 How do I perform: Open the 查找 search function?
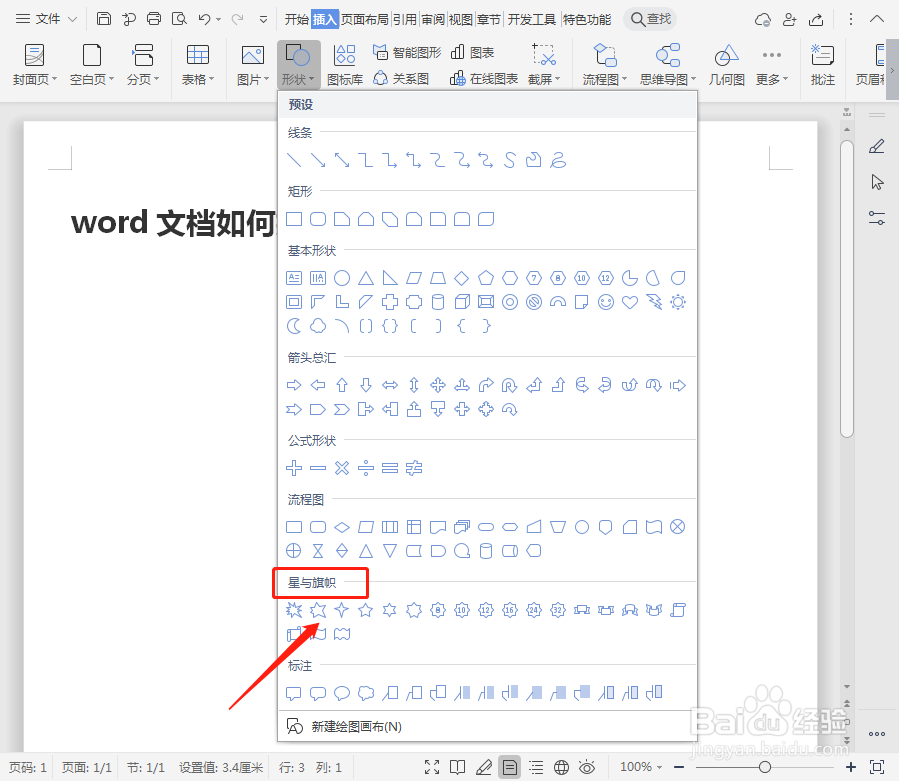coord(648,18)
